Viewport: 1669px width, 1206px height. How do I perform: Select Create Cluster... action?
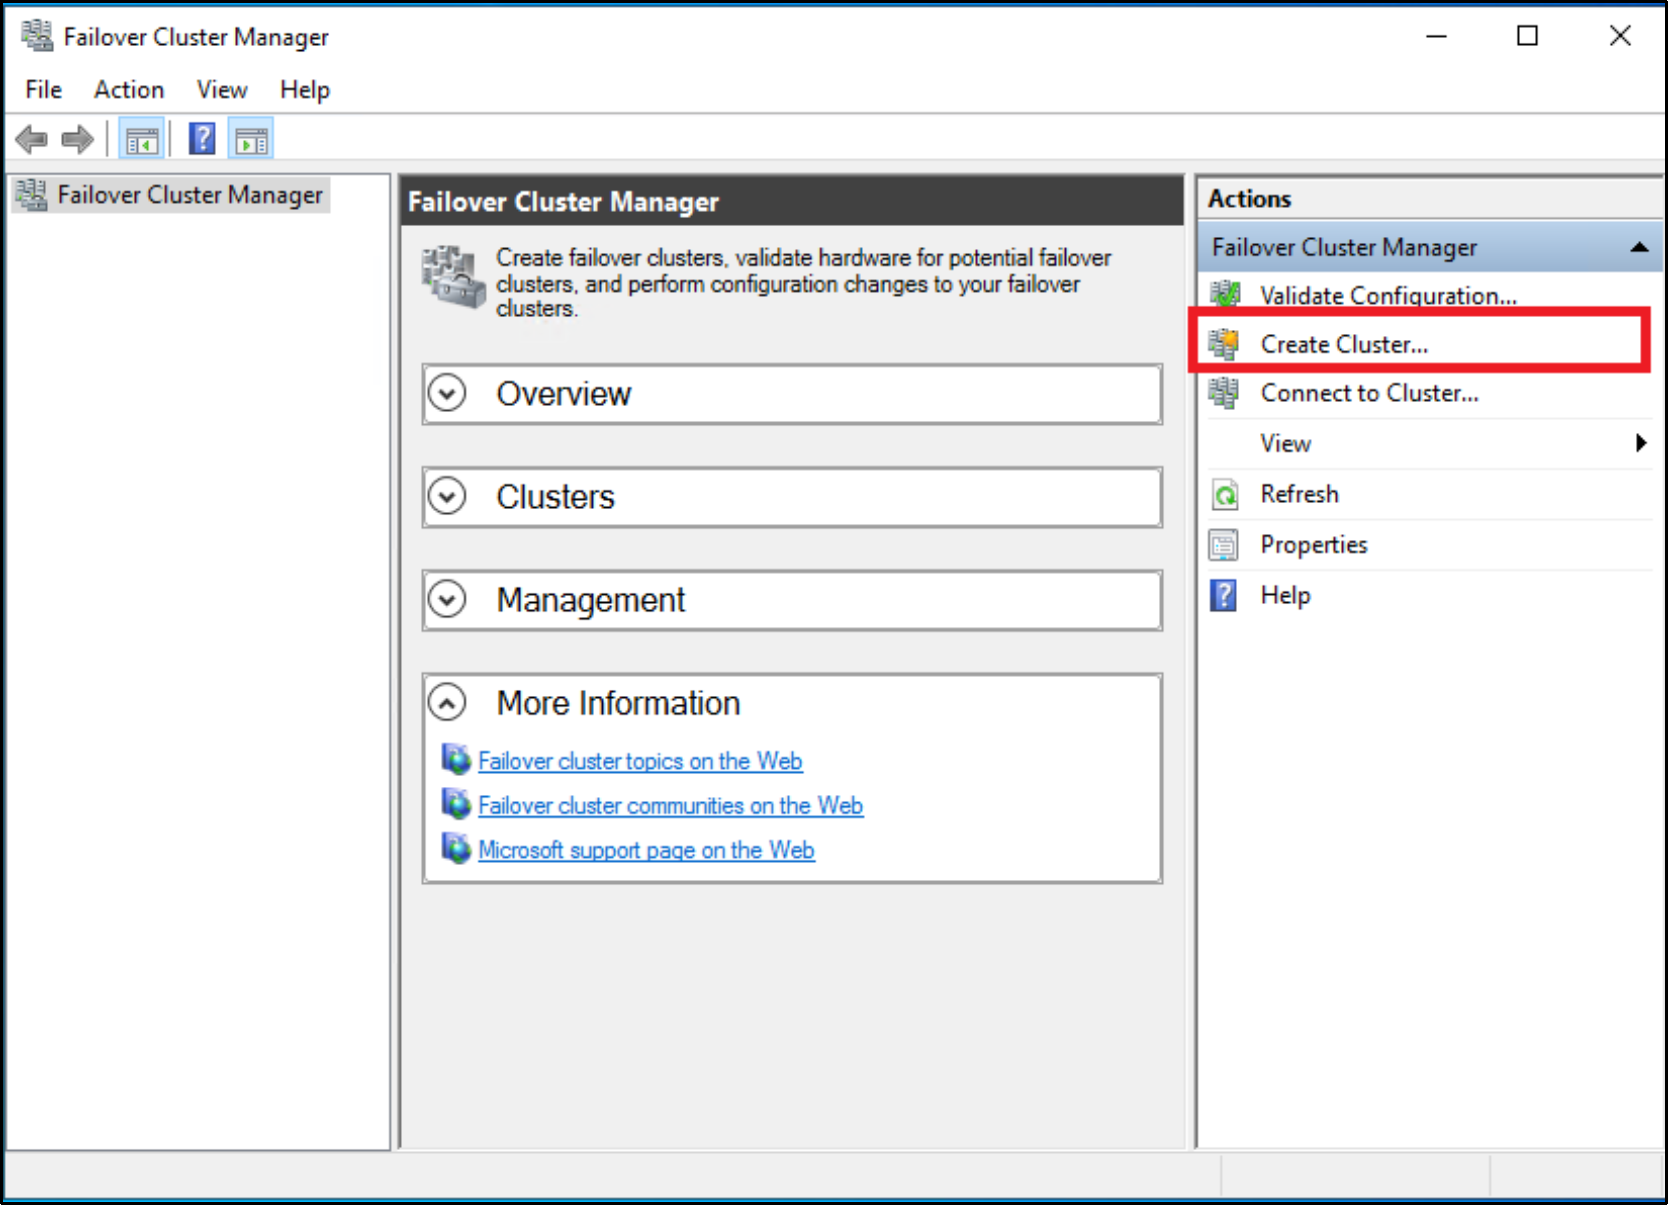1344,345
